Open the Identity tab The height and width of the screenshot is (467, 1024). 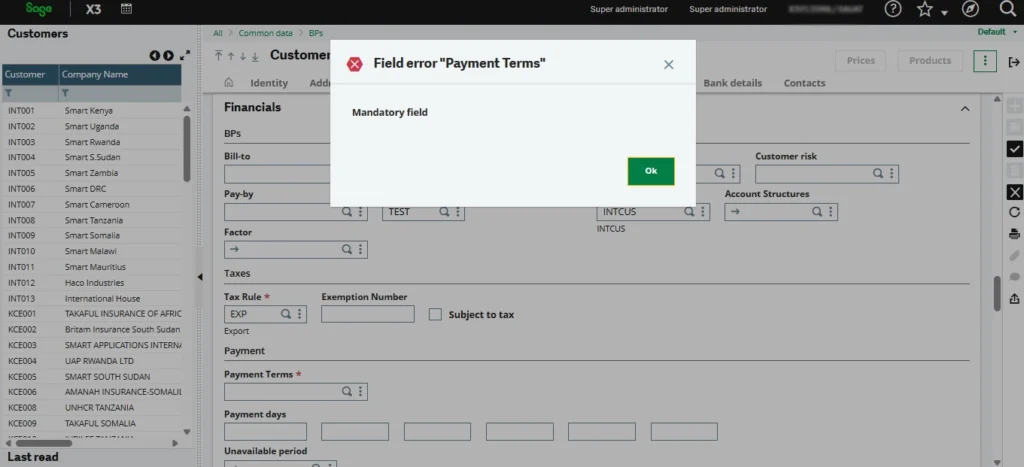click(x=269, y=83)
